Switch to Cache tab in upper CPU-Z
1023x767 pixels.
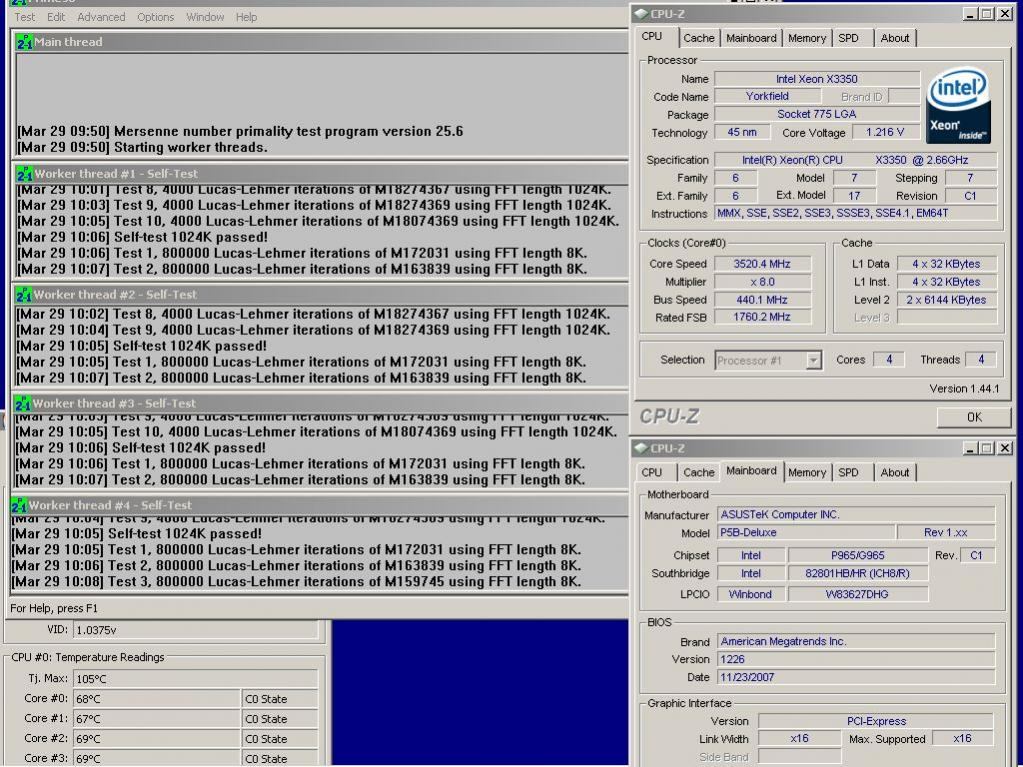point(699,38)
